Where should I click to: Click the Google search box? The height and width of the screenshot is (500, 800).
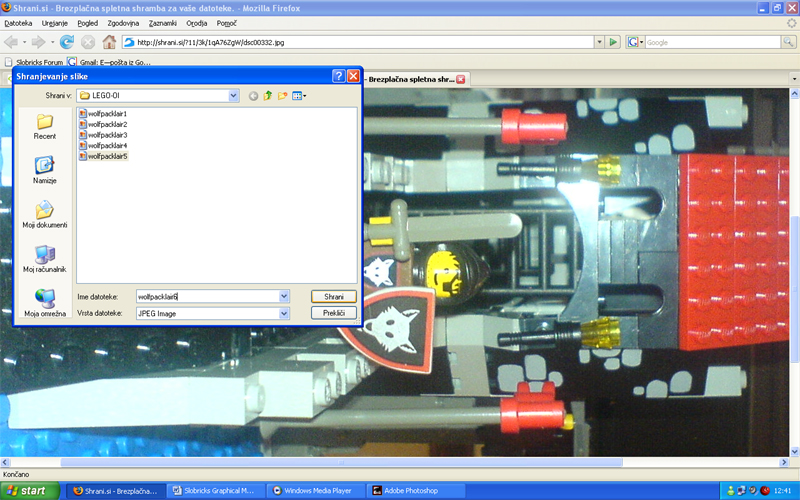click(712, 42)
